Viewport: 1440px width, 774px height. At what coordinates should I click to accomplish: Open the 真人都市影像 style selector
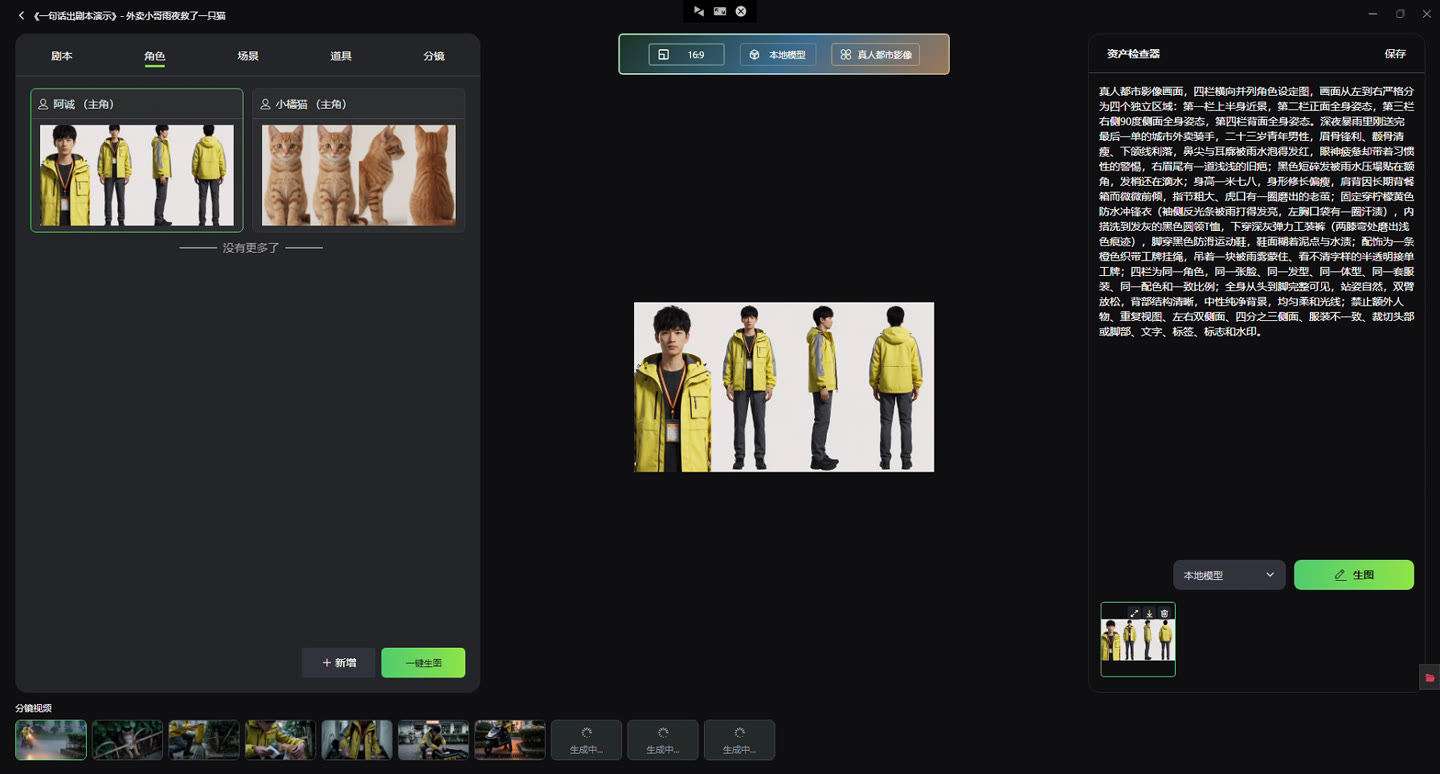tap(875, 54)
